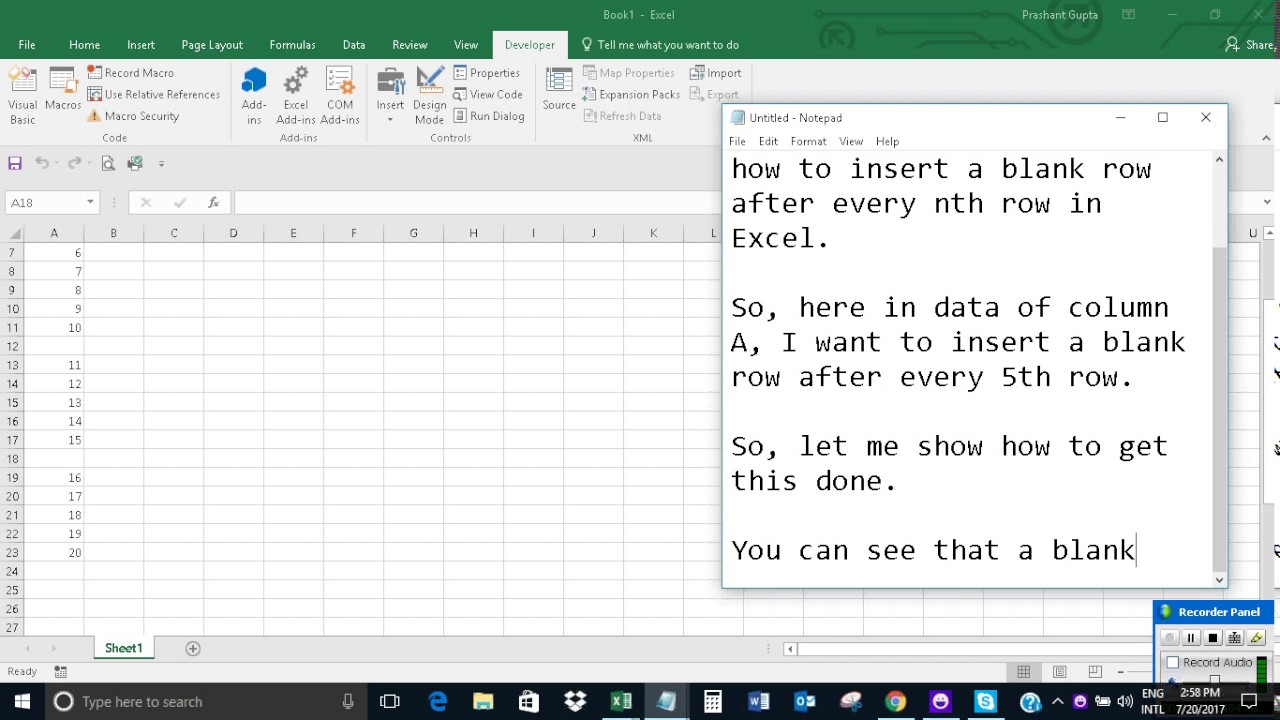
Task: Click the Record Macro button
Action: (x=130, y=73)
